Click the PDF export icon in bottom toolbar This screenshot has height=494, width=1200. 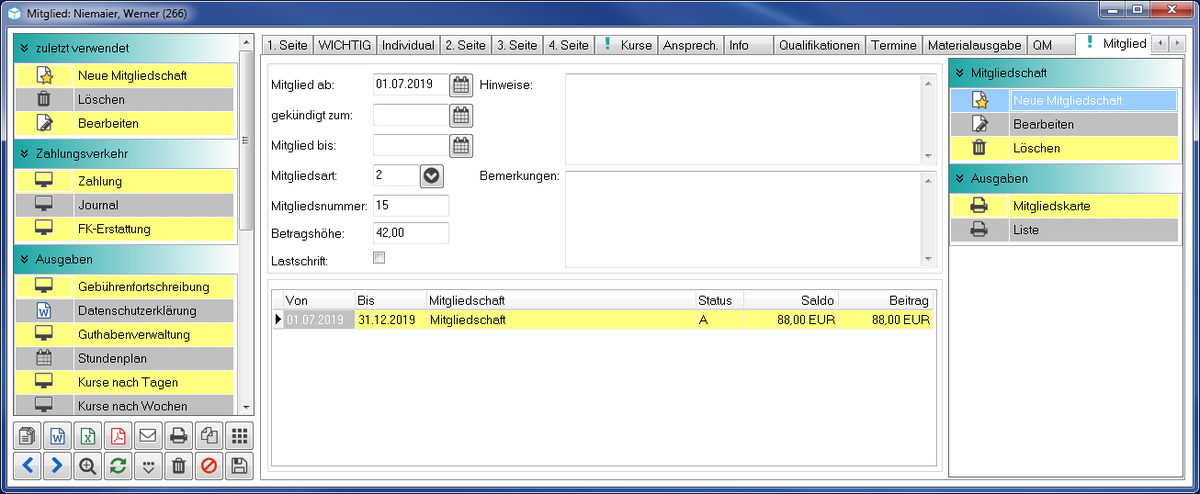pyautogui.click(x=118, y=436)
